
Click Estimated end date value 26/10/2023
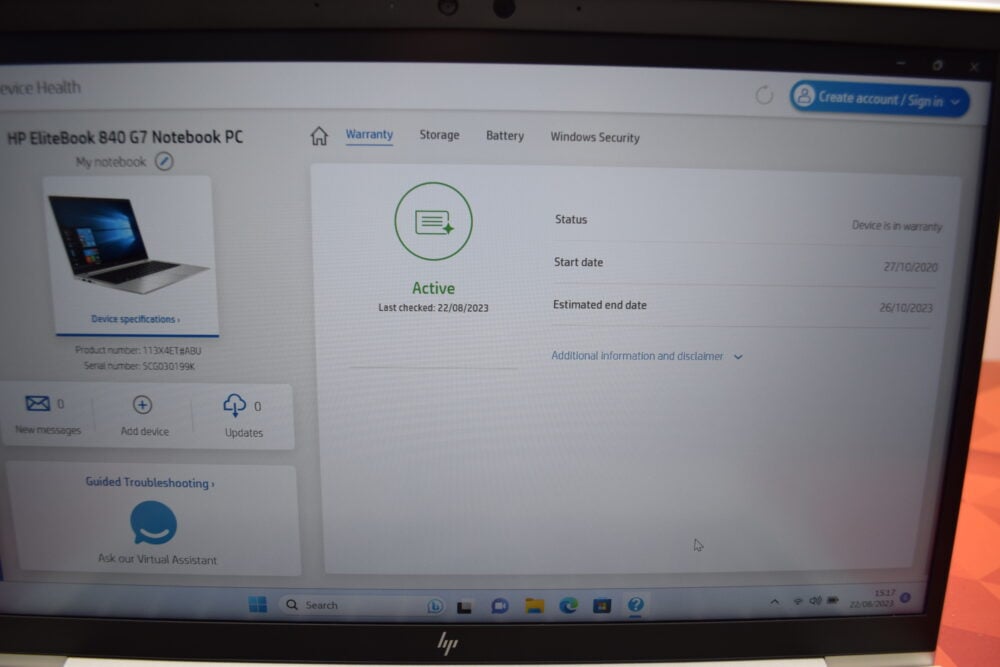(906, 307)
